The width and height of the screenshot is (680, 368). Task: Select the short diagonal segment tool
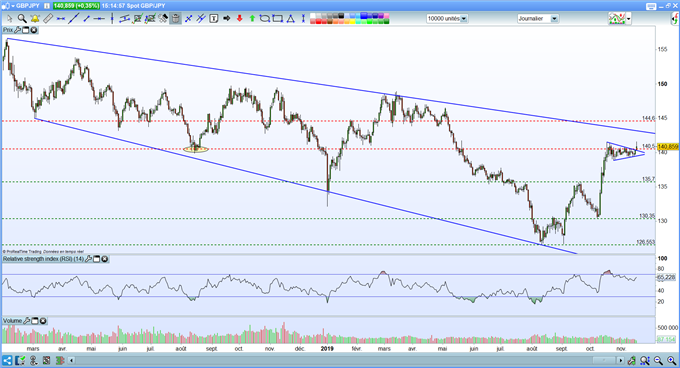tap(86, 19)
